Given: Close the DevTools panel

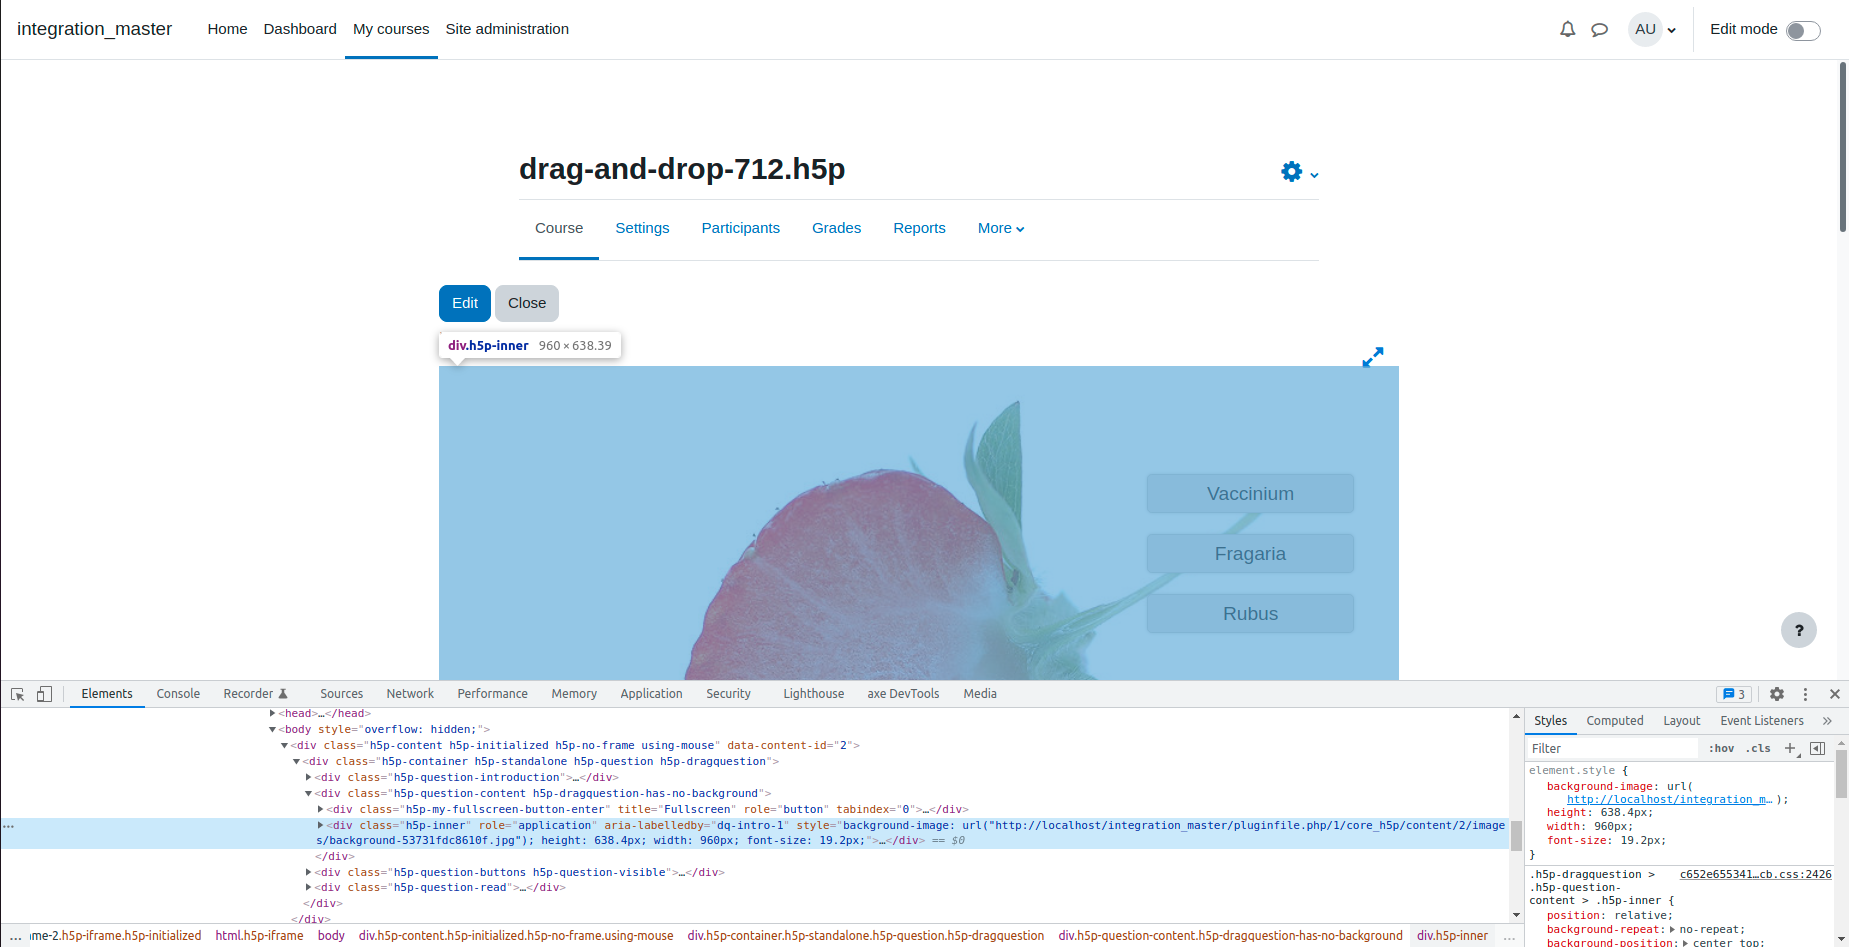Looking at the screenshot, I should pyautogui.click(x=1835, y=694).
